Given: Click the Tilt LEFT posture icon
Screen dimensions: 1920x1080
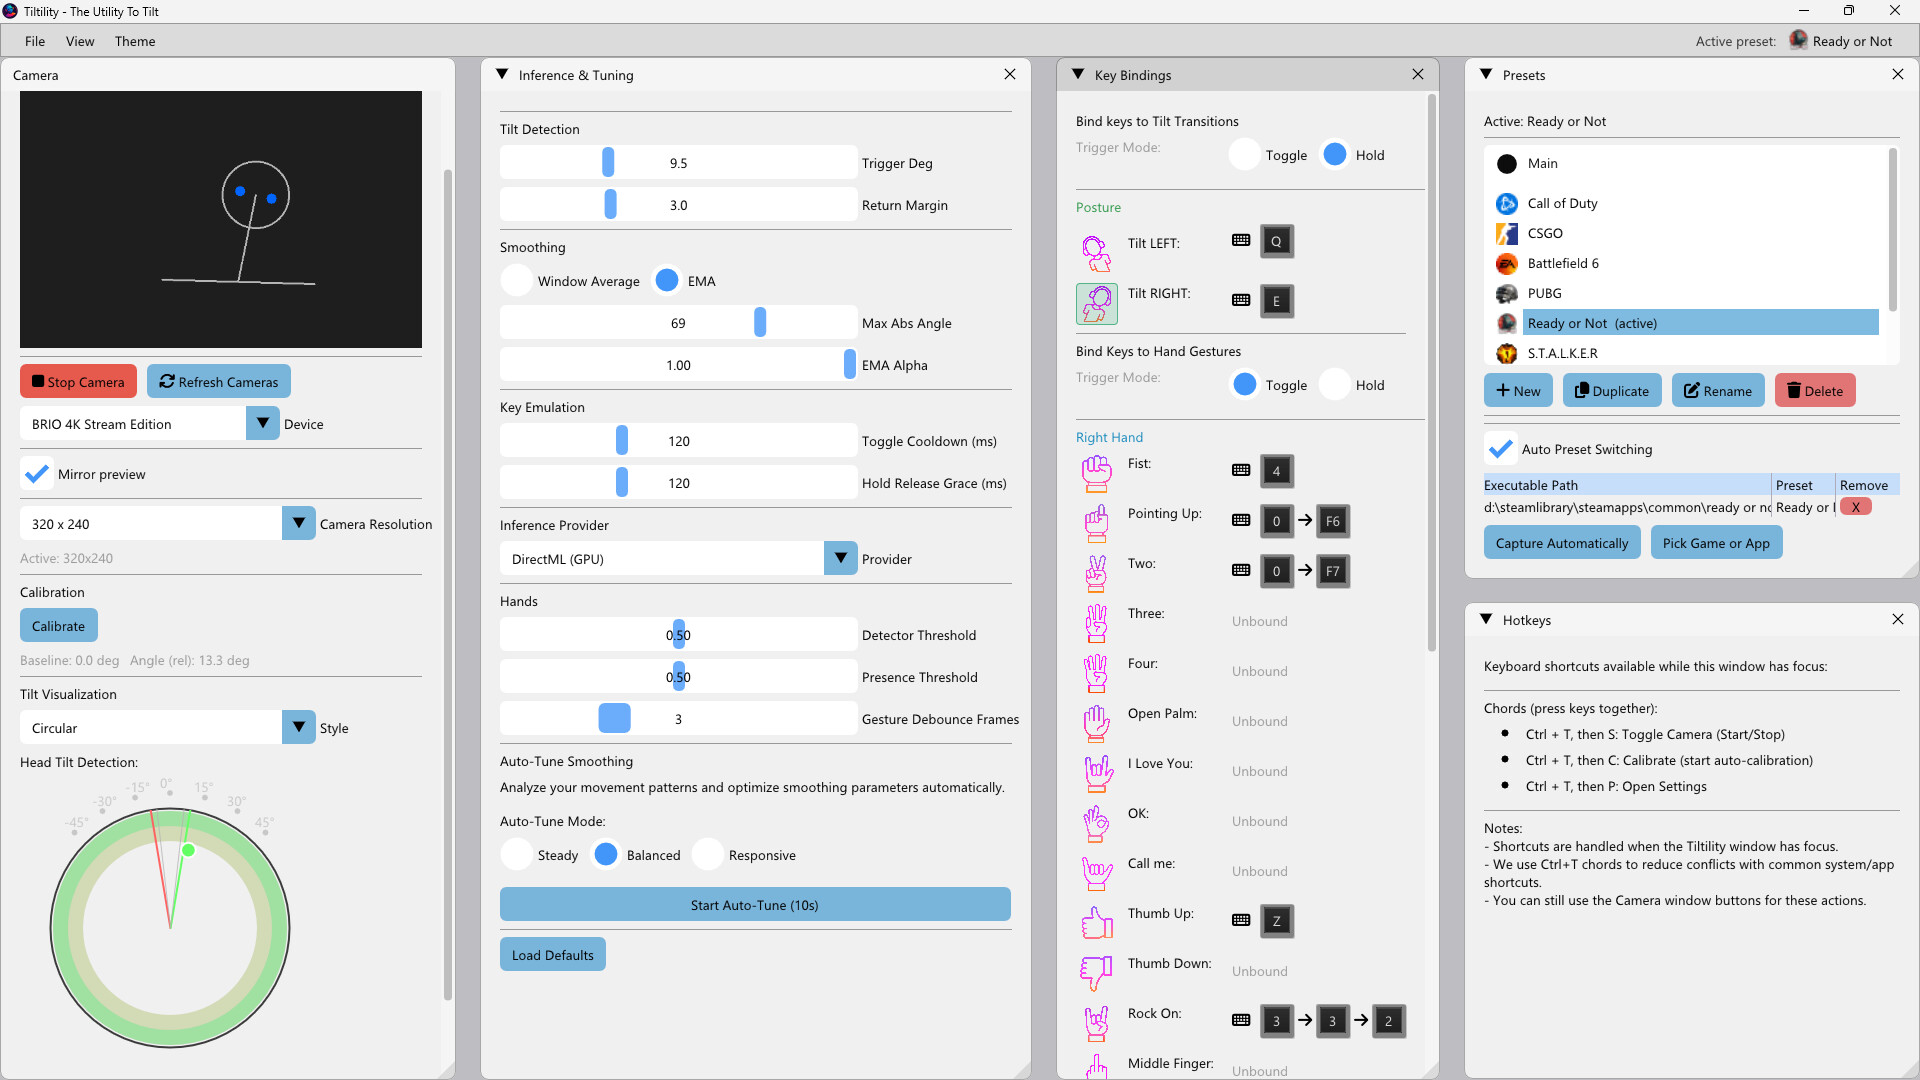Looking at the screenshot, I should click(x=1096, y=253).
